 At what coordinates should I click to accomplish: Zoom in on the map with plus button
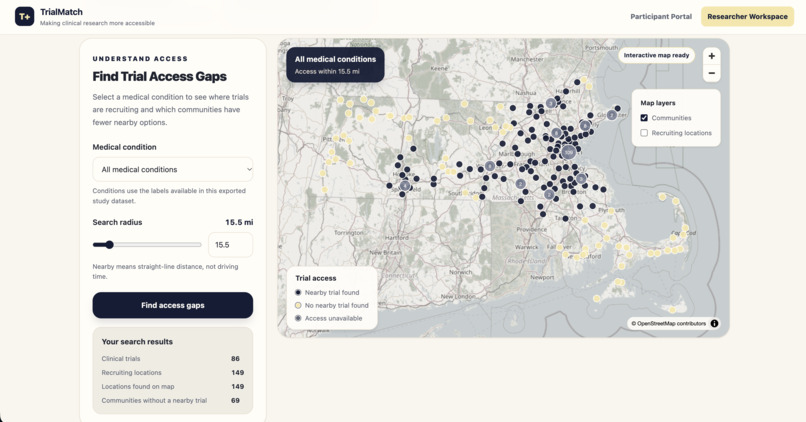(x=711, y=56)
